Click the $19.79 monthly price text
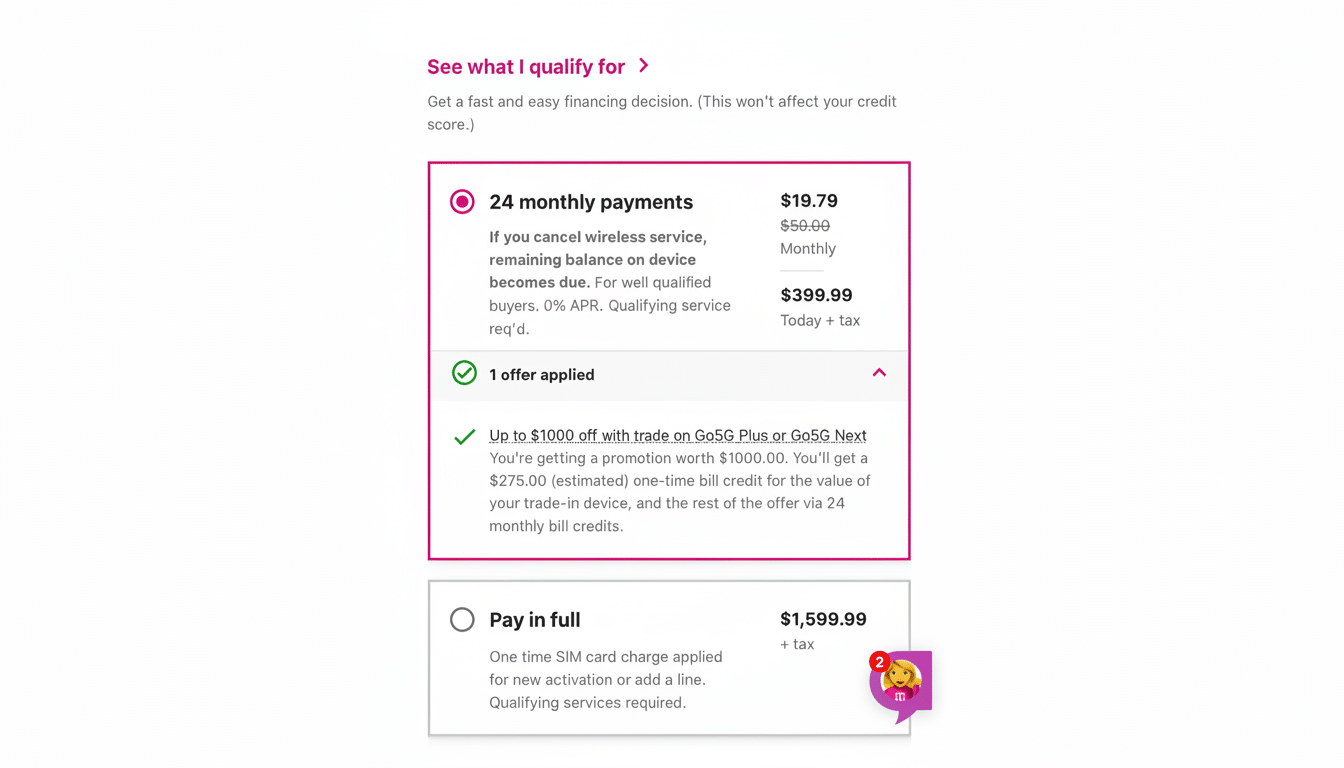 [809, 200]
